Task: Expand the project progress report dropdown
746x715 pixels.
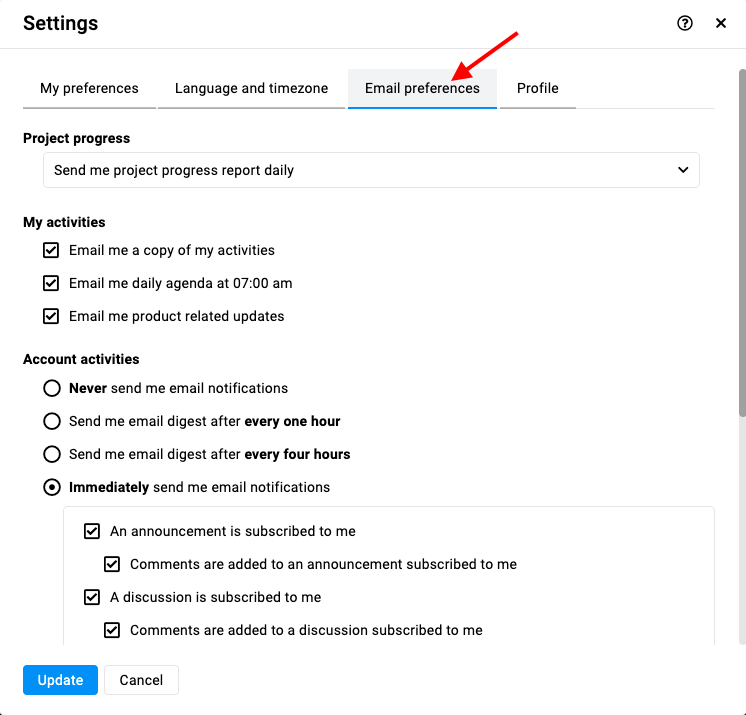Action: click(371, 170)
